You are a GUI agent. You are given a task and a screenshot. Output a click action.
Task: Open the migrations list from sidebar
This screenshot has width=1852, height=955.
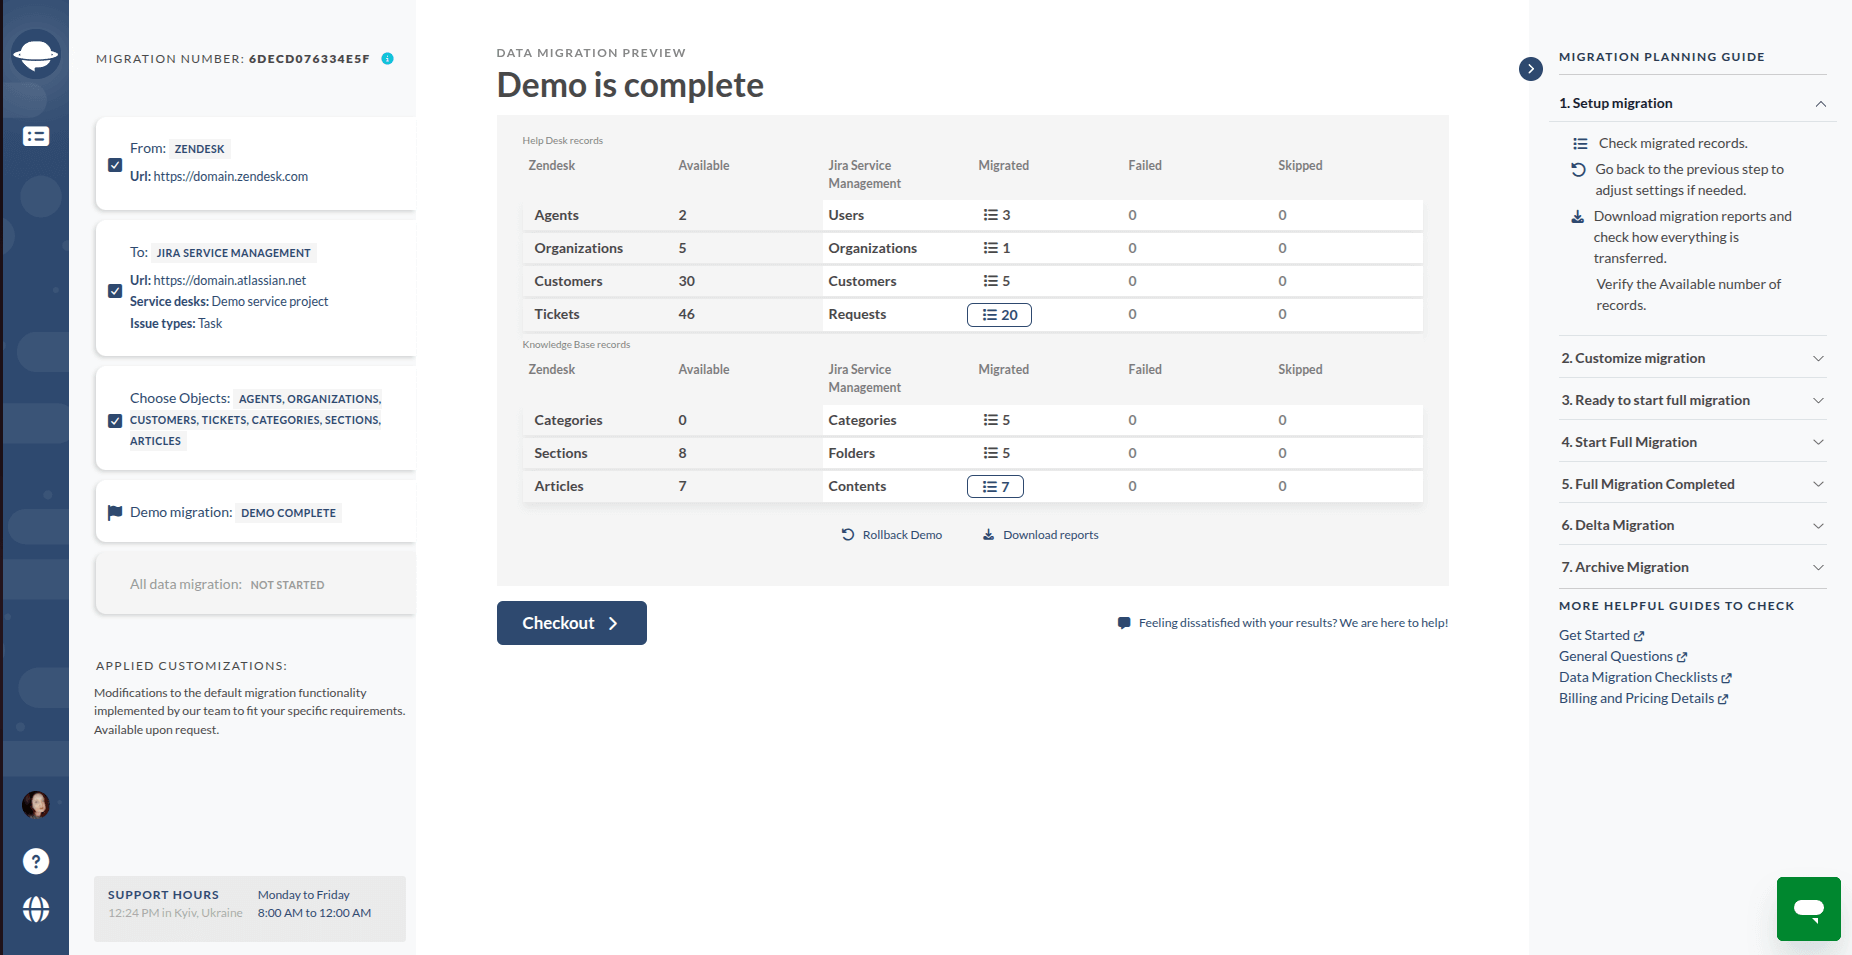[36, 136]
